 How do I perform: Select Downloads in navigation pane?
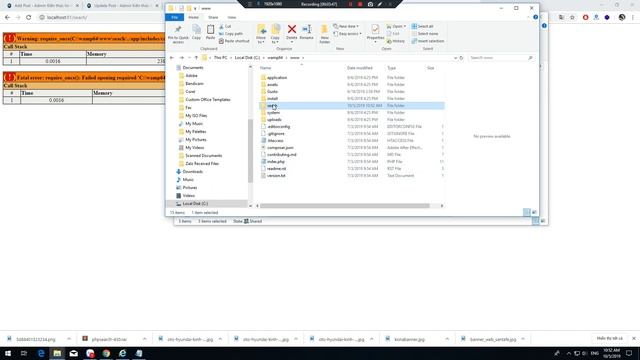193,171
